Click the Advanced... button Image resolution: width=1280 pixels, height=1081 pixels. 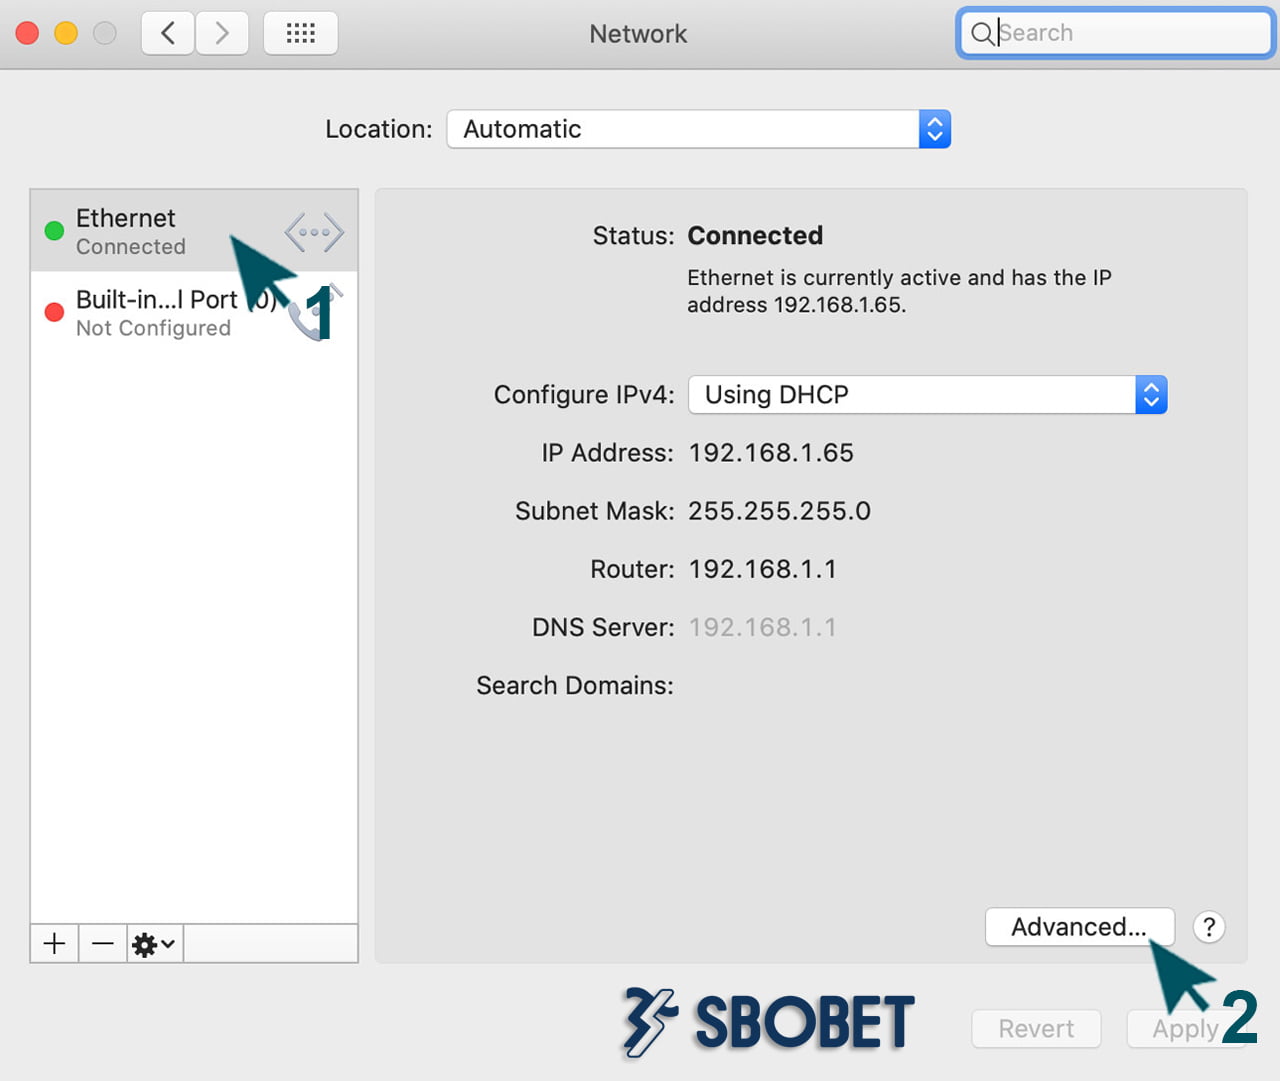(1078, 927)
